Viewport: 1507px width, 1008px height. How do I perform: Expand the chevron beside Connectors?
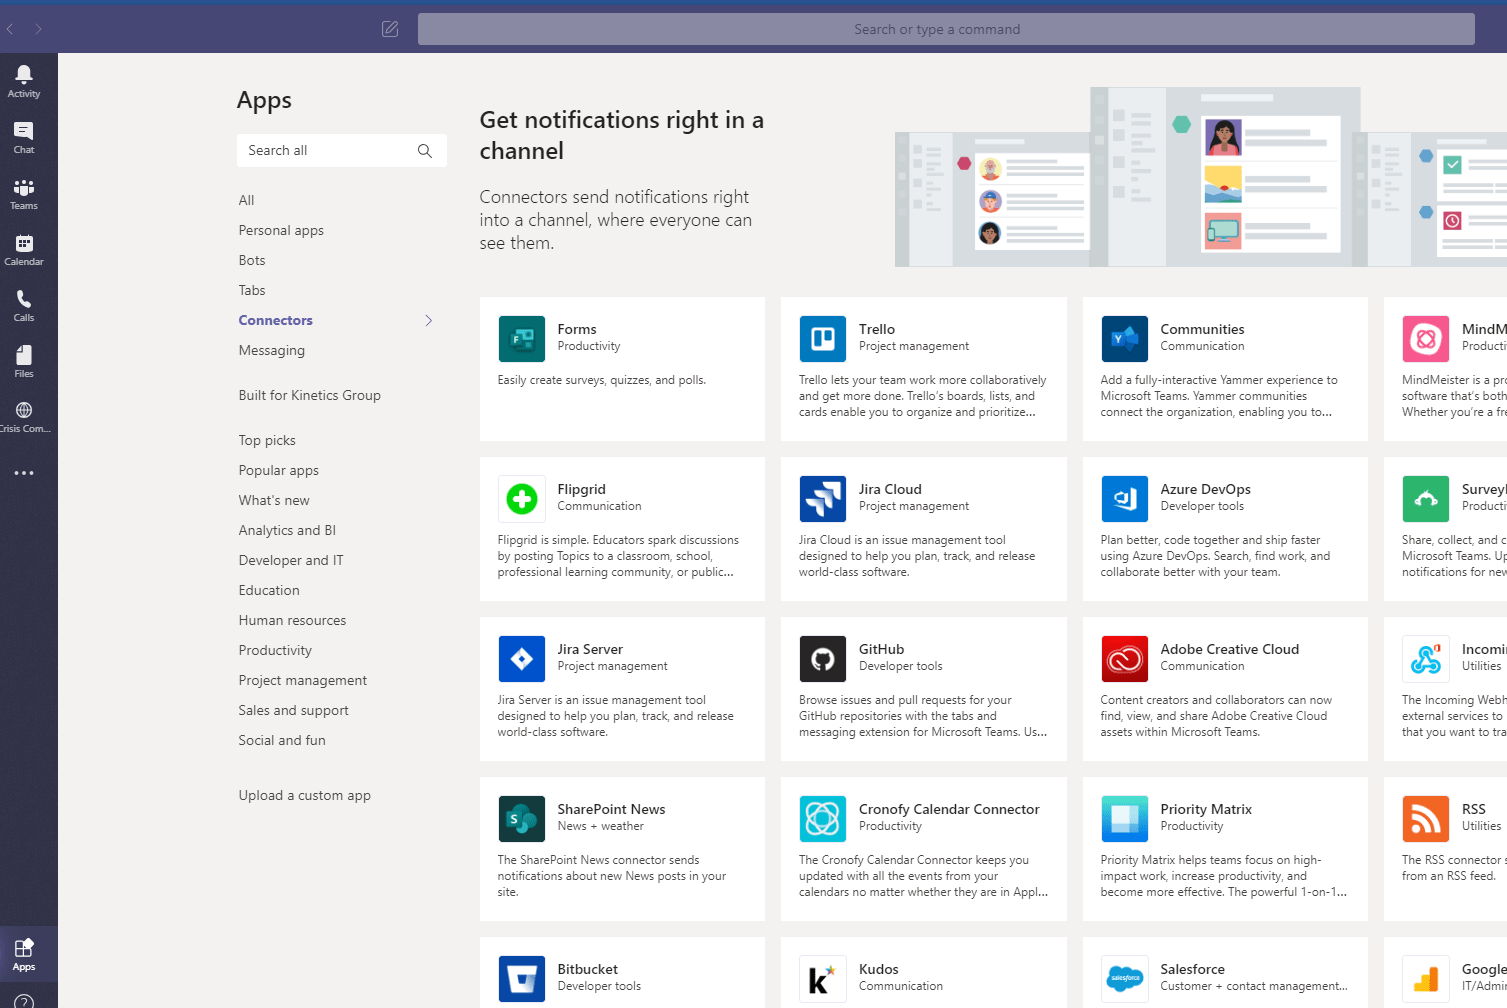pos(429,321)
